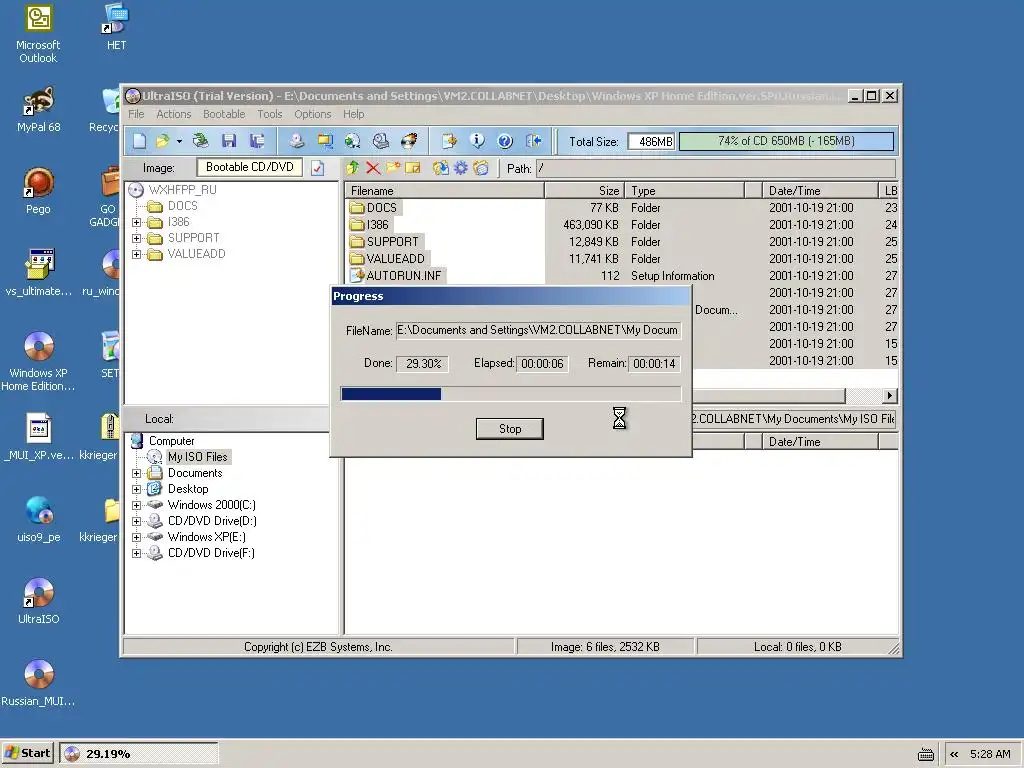Click the Start button on taskbar
1024x768 pixels.
pyautogui.click(x=28, y=754)
